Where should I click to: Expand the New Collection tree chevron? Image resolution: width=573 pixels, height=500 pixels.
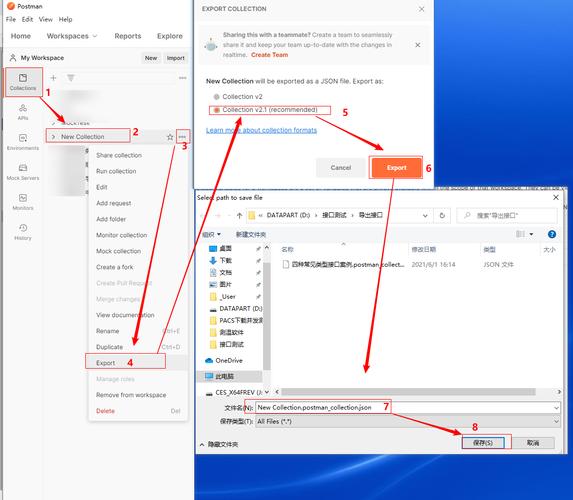click(x=53, y=137)
